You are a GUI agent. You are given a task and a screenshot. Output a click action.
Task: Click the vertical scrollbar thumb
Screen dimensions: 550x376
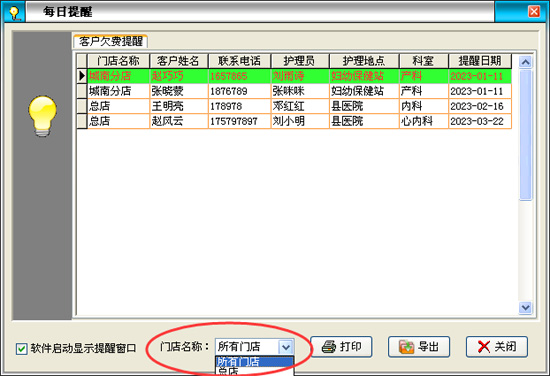525,135
